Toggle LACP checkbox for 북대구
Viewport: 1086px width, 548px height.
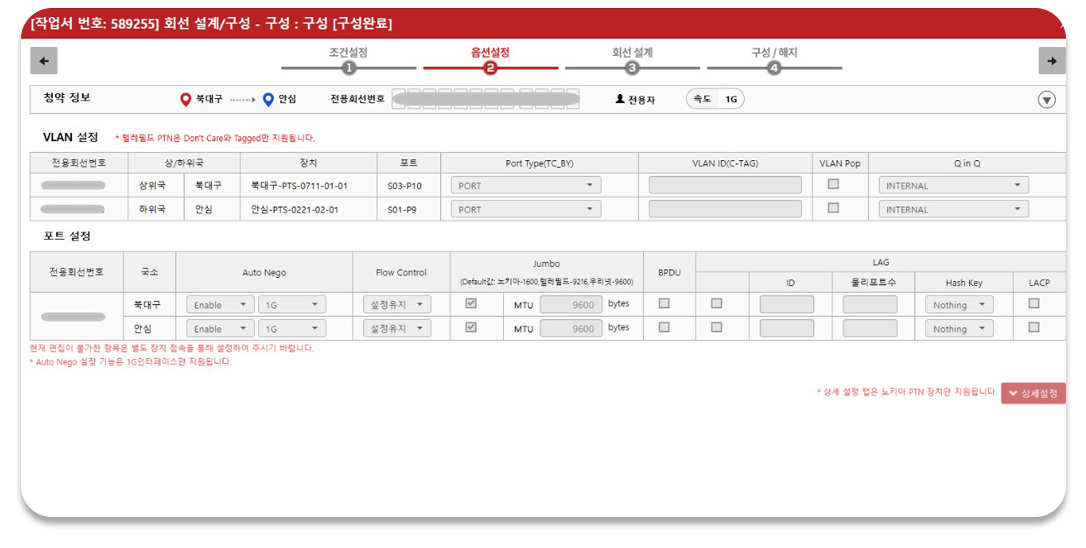point(1034,303)
